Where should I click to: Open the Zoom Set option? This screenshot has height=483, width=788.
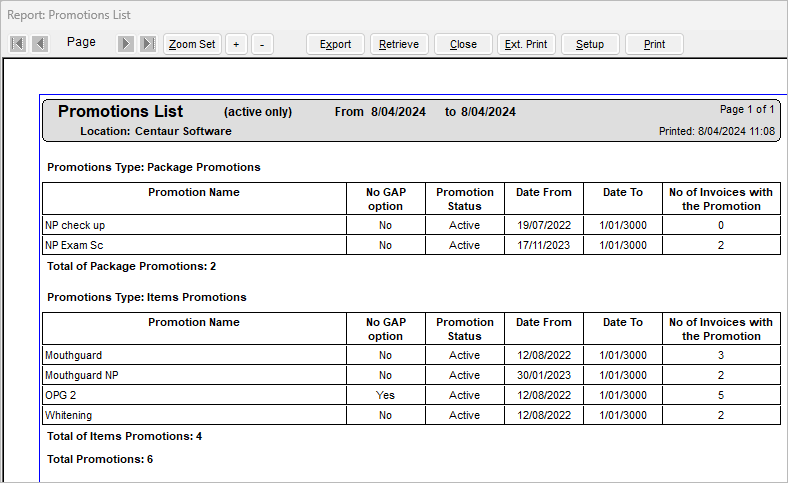(x=192, y=44)
